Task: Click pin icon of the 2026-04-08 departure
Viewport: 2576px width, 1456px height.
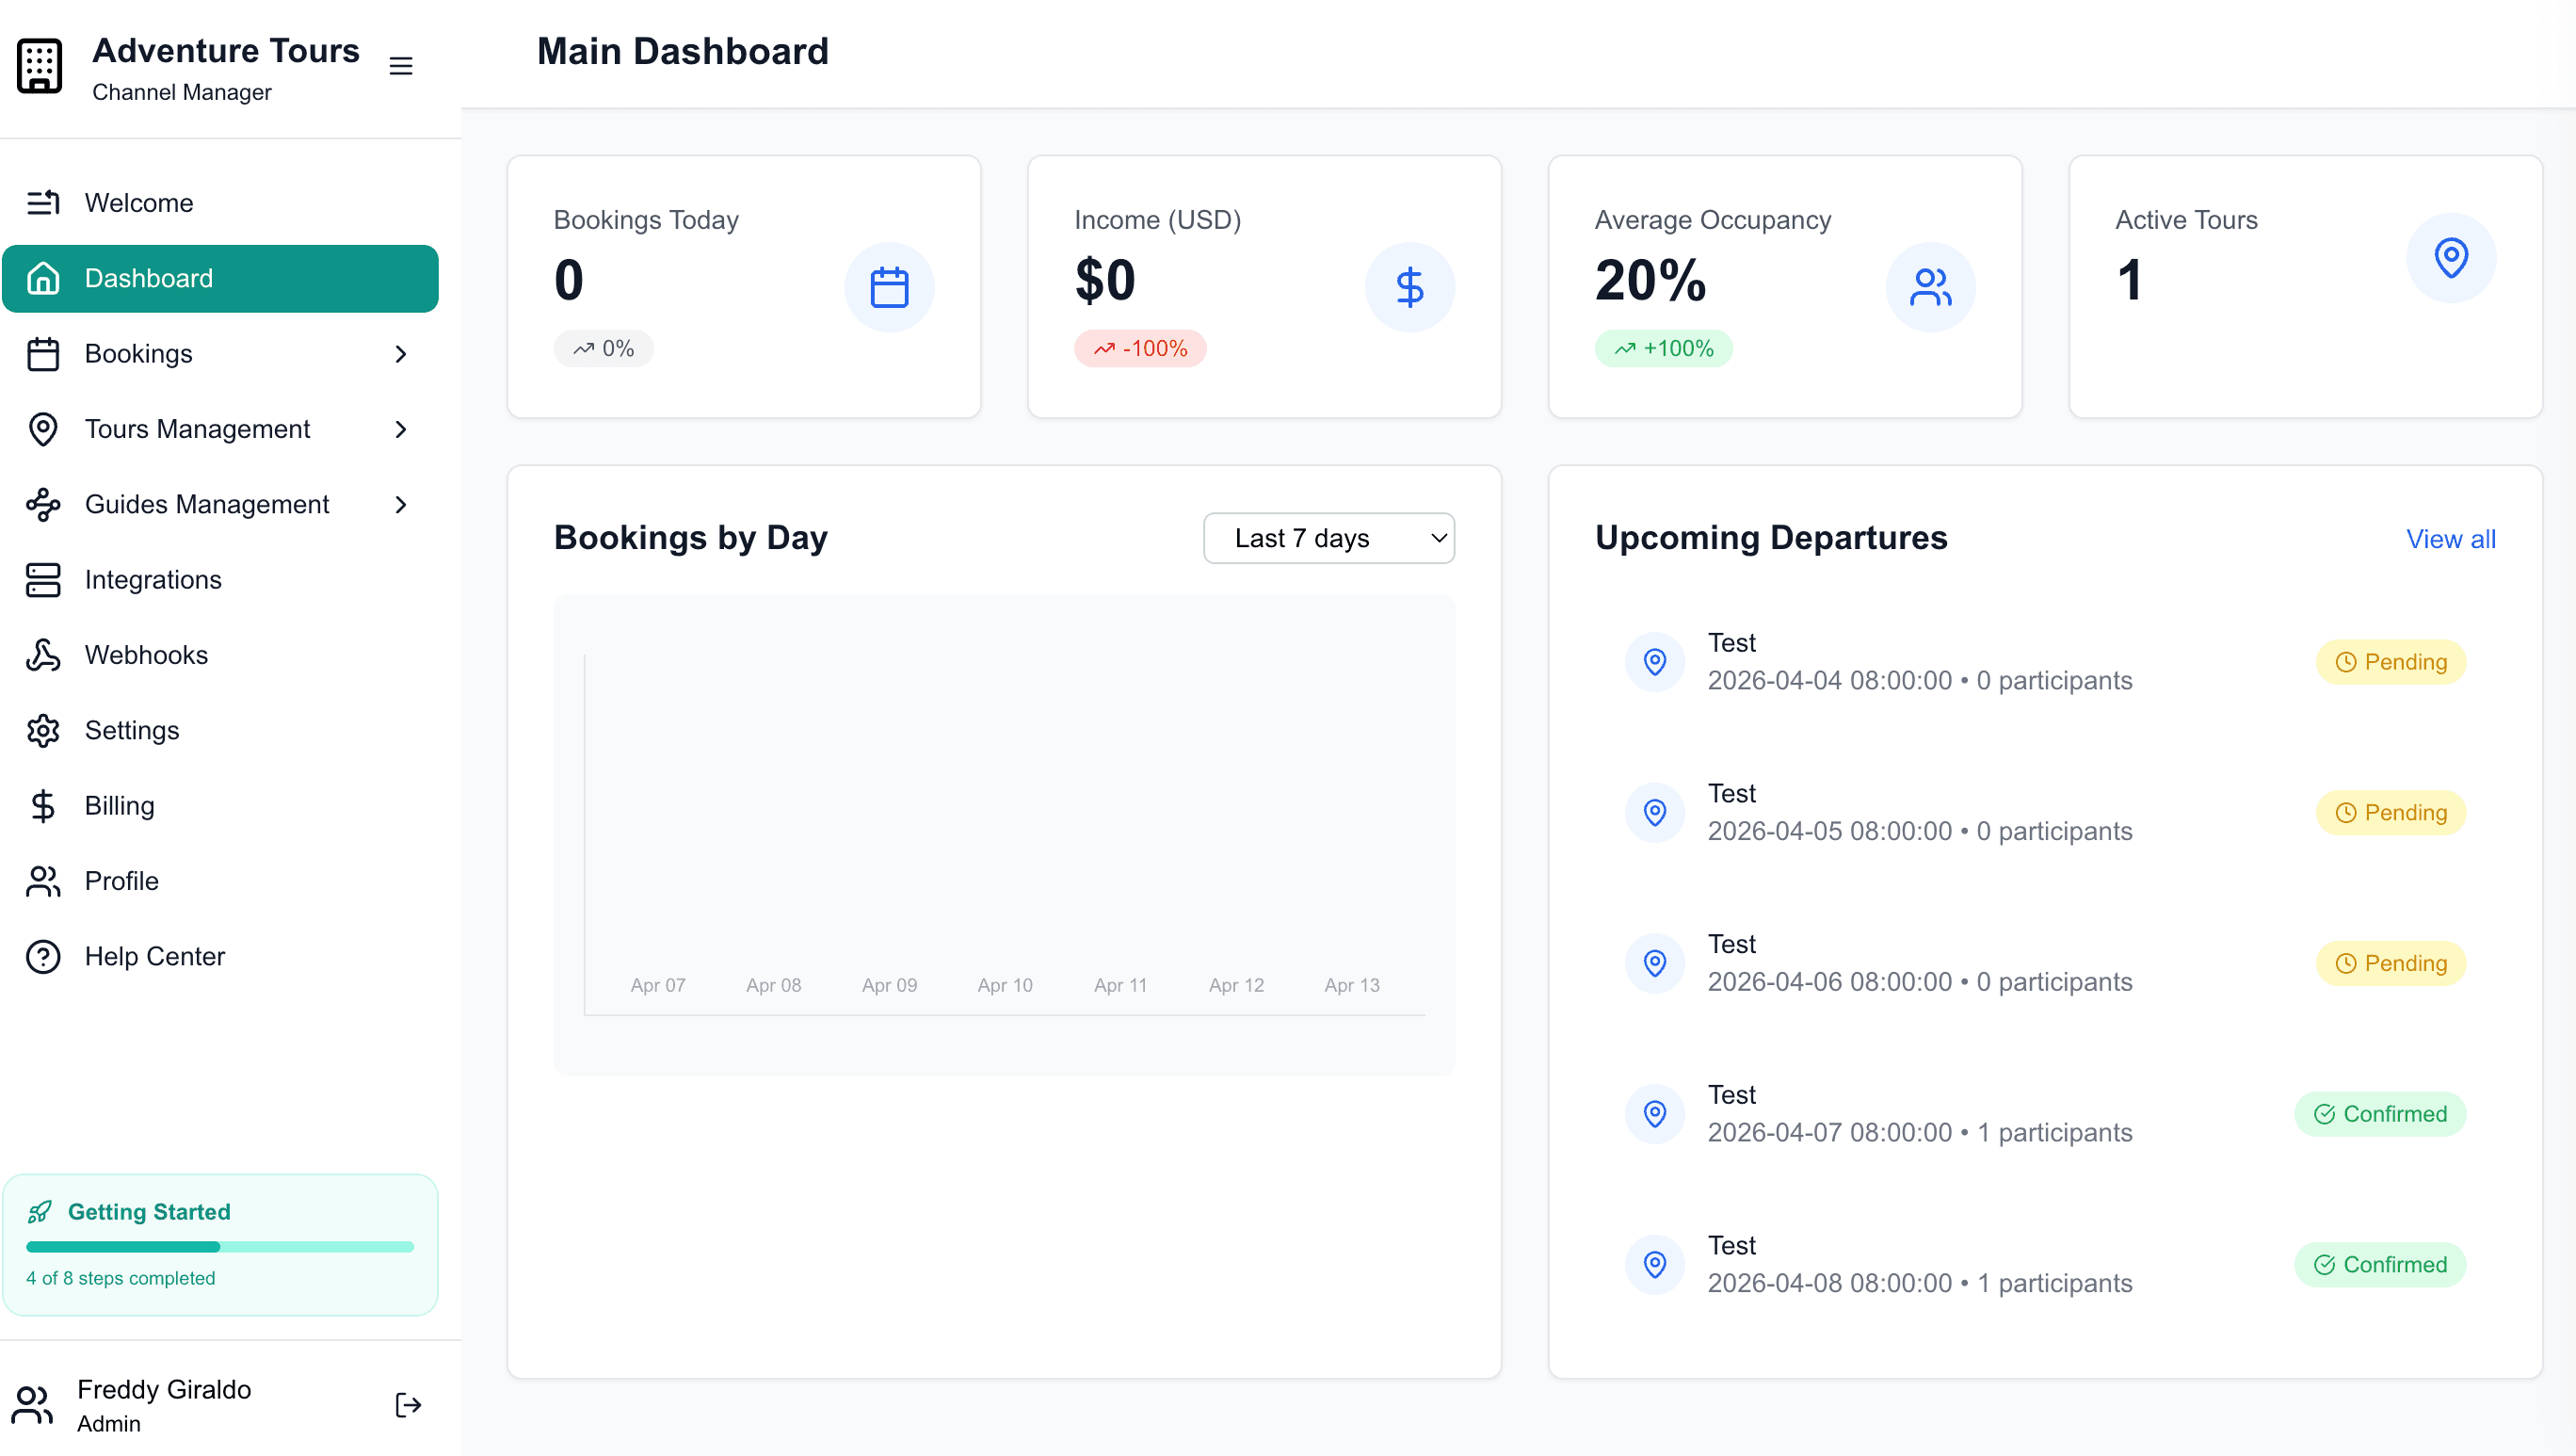Action: pos(1655,1265)
